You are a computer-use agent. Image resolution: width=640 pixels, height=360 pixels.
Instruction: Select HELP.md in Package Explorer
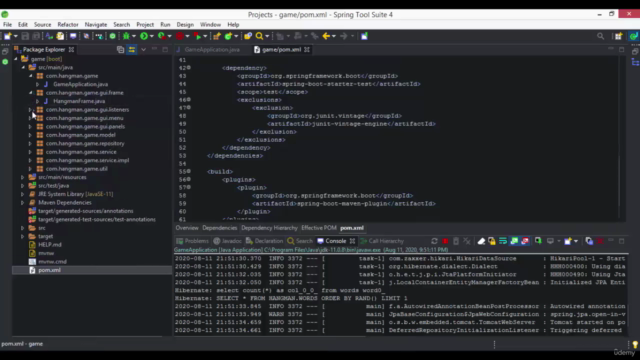click(50, 245)
